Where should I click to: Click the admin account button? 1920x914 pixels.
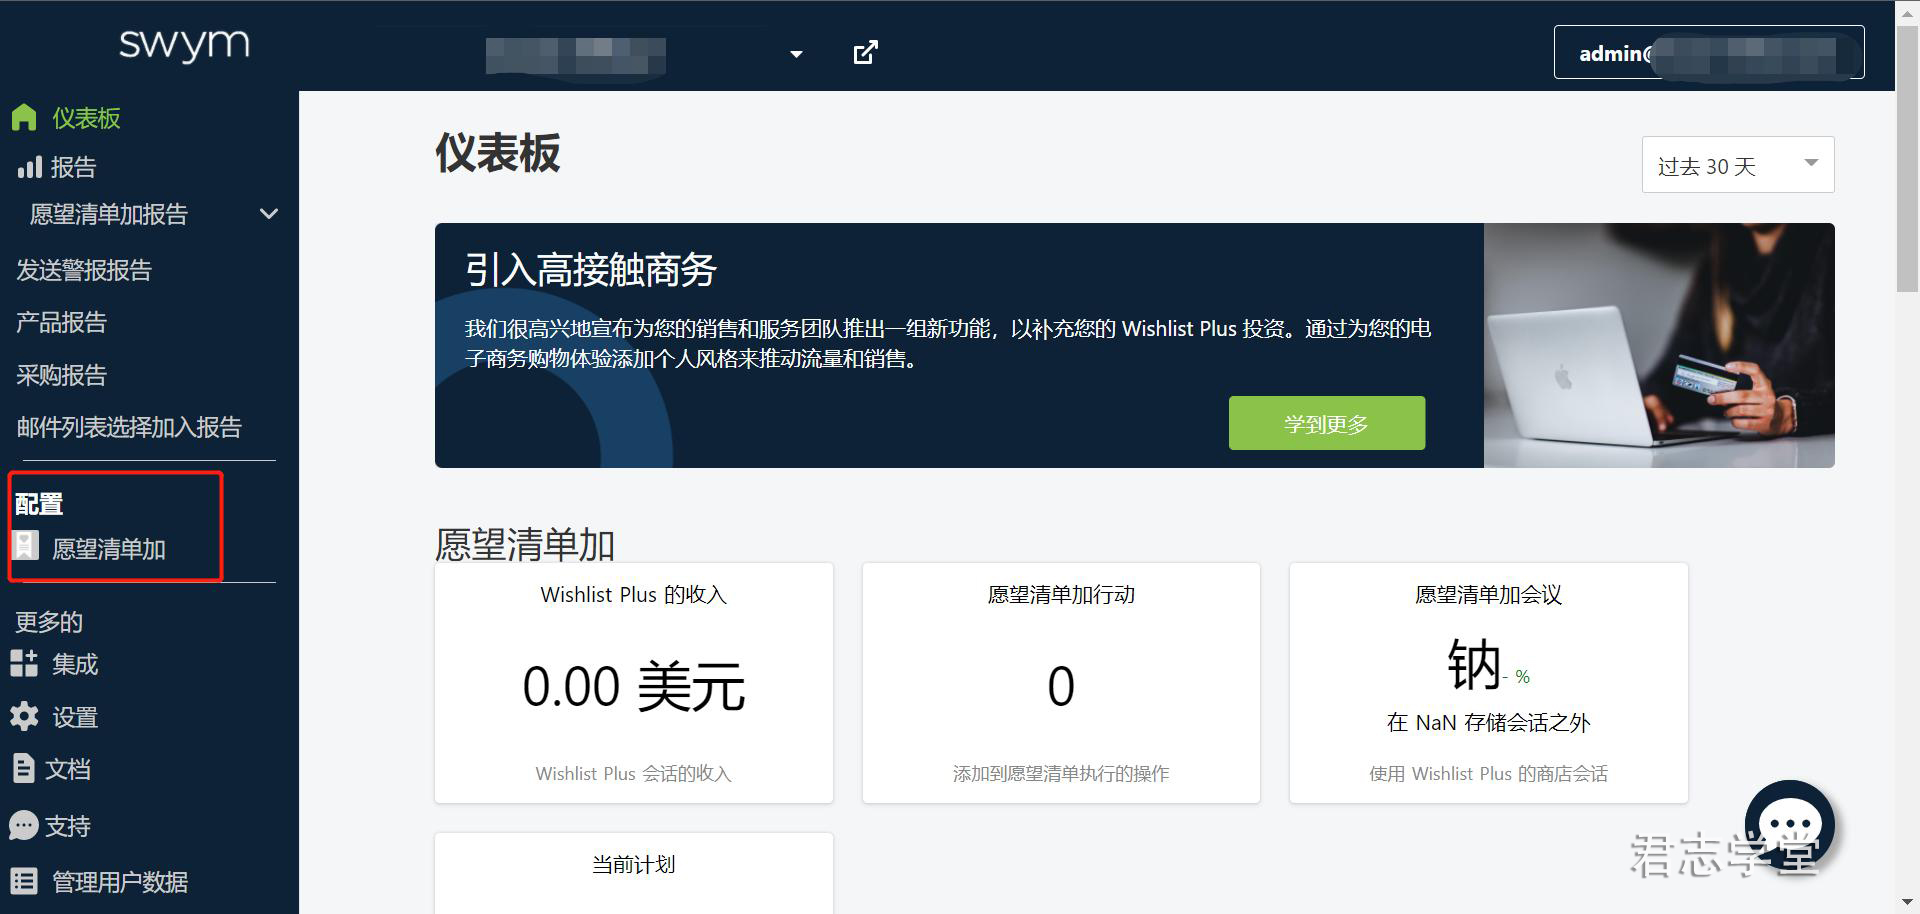[x=1709, y=52]
